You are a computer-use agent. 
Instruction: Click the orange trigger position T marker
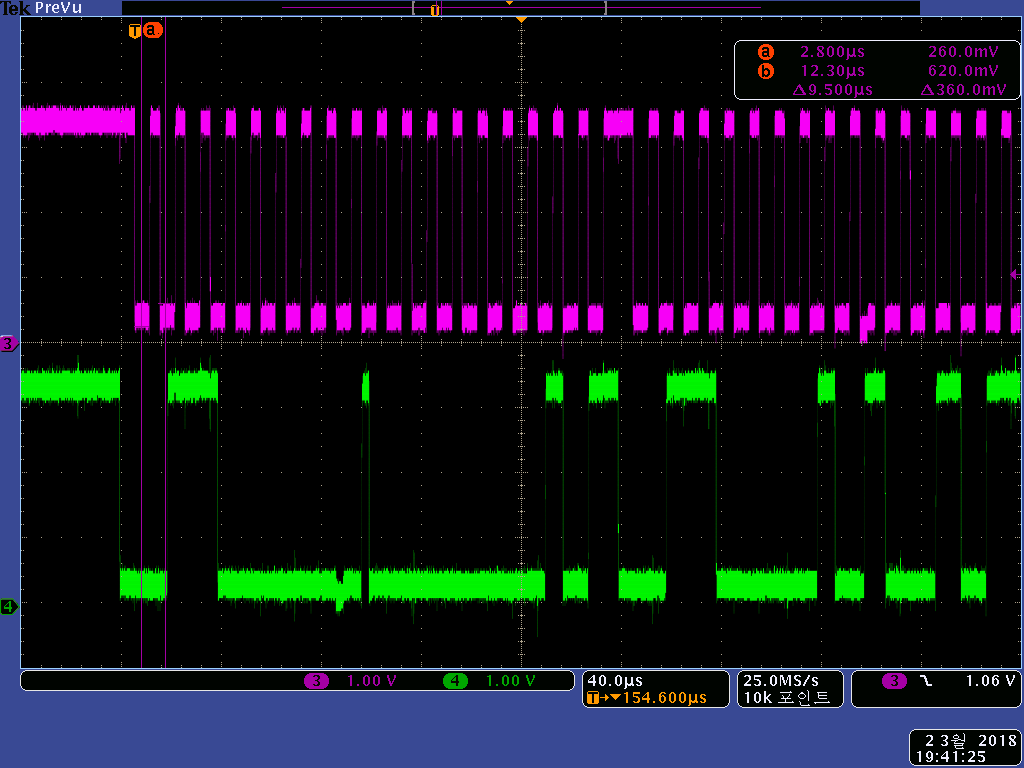(135, 30)
